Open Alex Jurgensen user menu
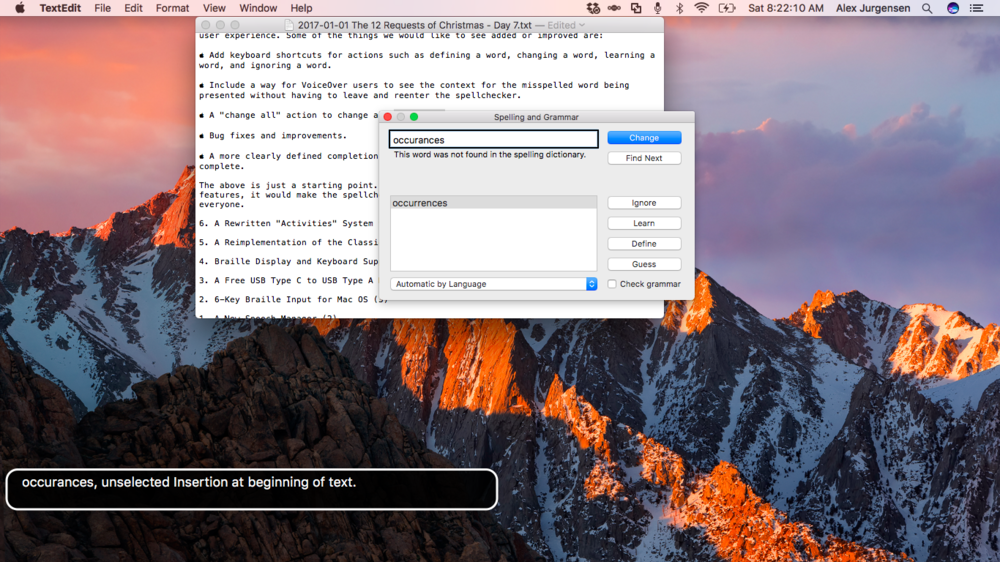 coord(873,8)
